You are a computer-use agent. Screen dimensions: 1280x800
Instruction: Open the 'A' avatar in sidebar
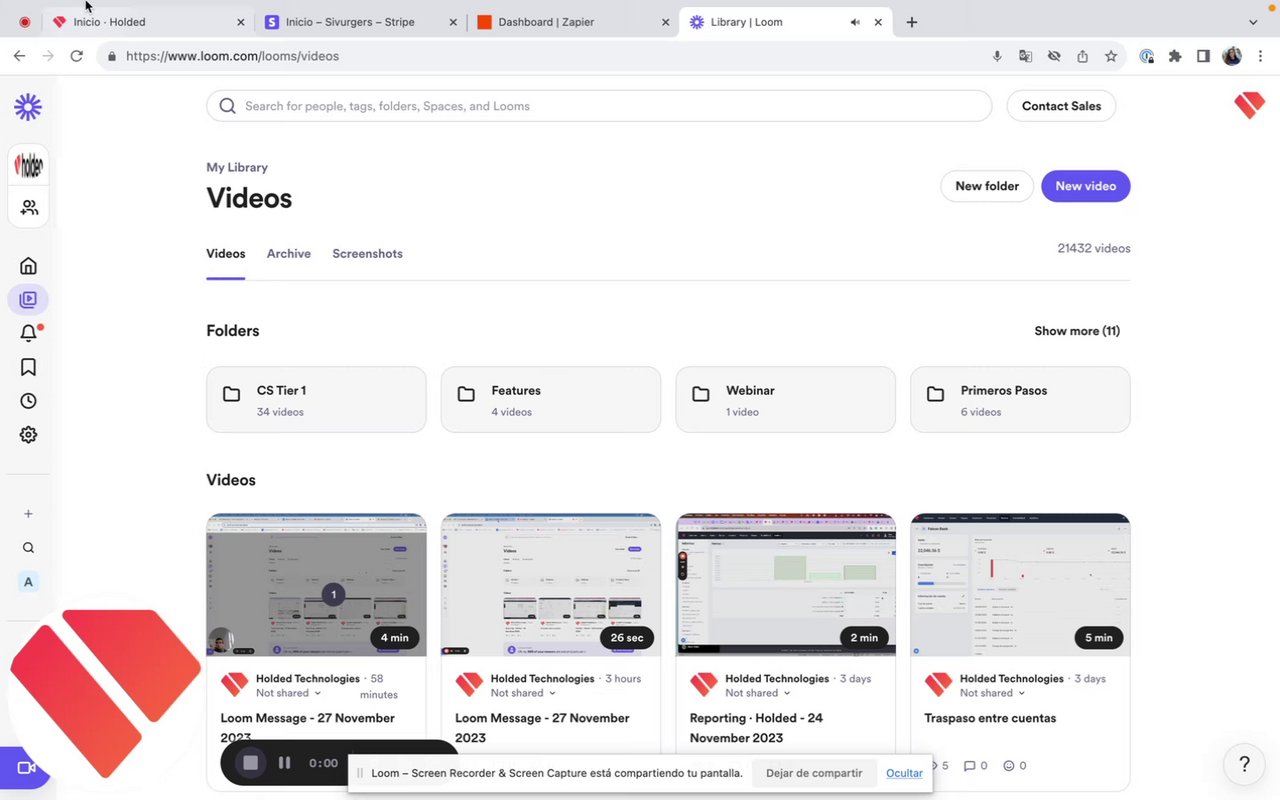(28, 582)
